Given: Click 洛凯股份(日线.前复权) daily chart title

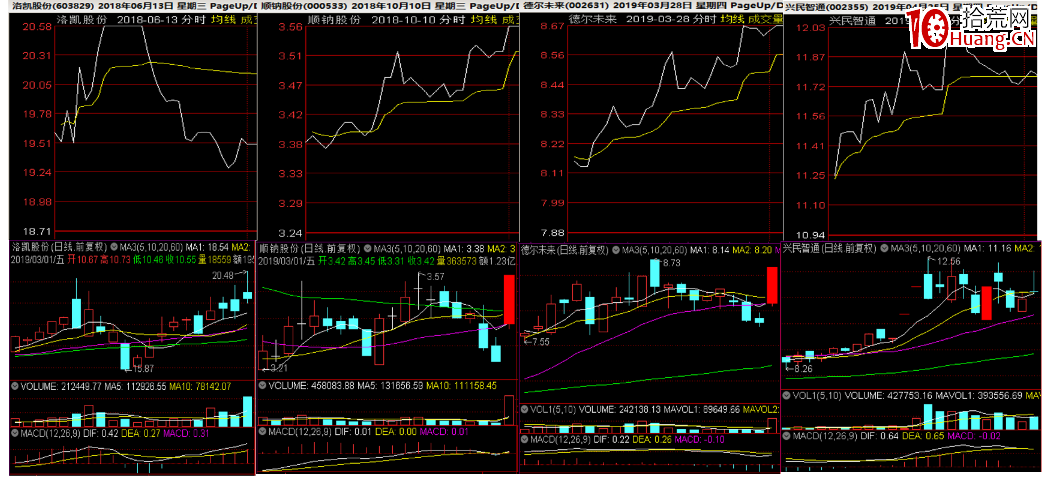Looking at the screenshot, I should (x=59, y=247).
